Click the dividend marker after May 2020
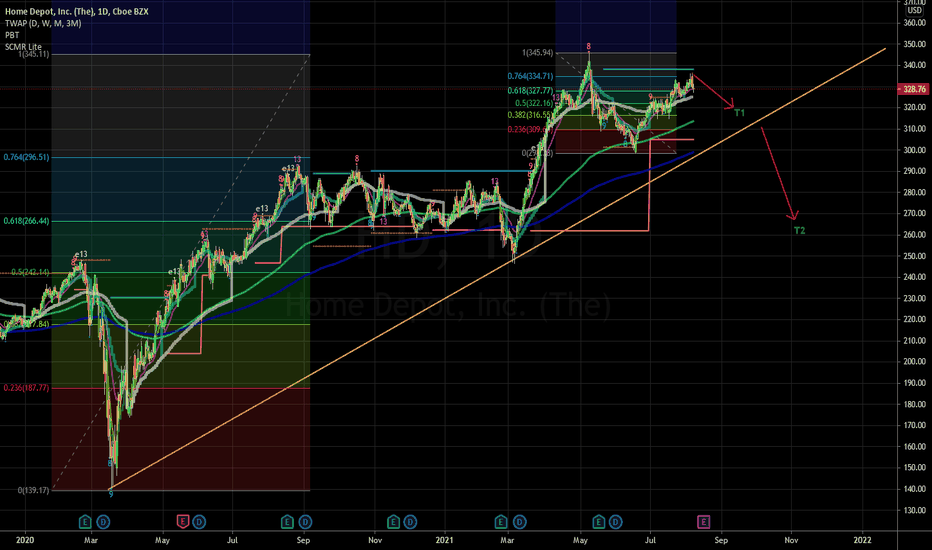 [199, 522]
